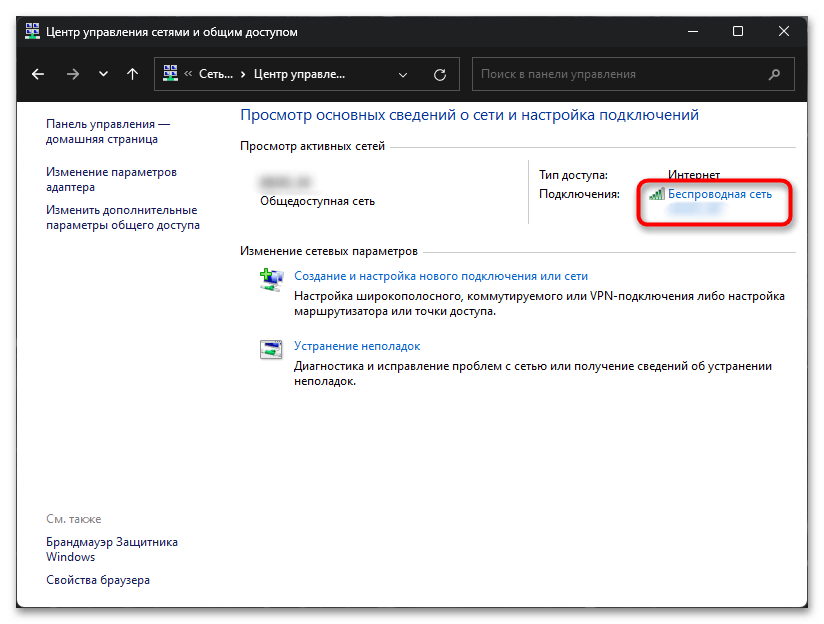Open 'Создание и настройка нового подключения или сети'
Screen dimensions: 824x624
440,276
